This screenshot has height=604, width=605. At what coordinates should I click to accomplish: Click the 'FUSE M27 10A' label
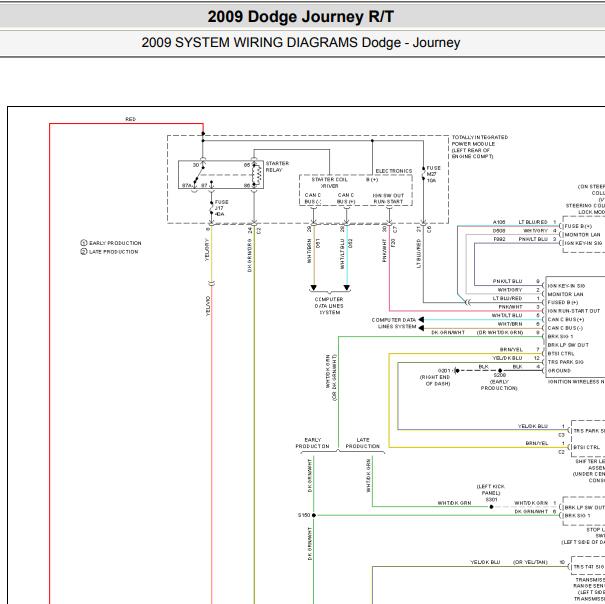[x=433, y=174]
